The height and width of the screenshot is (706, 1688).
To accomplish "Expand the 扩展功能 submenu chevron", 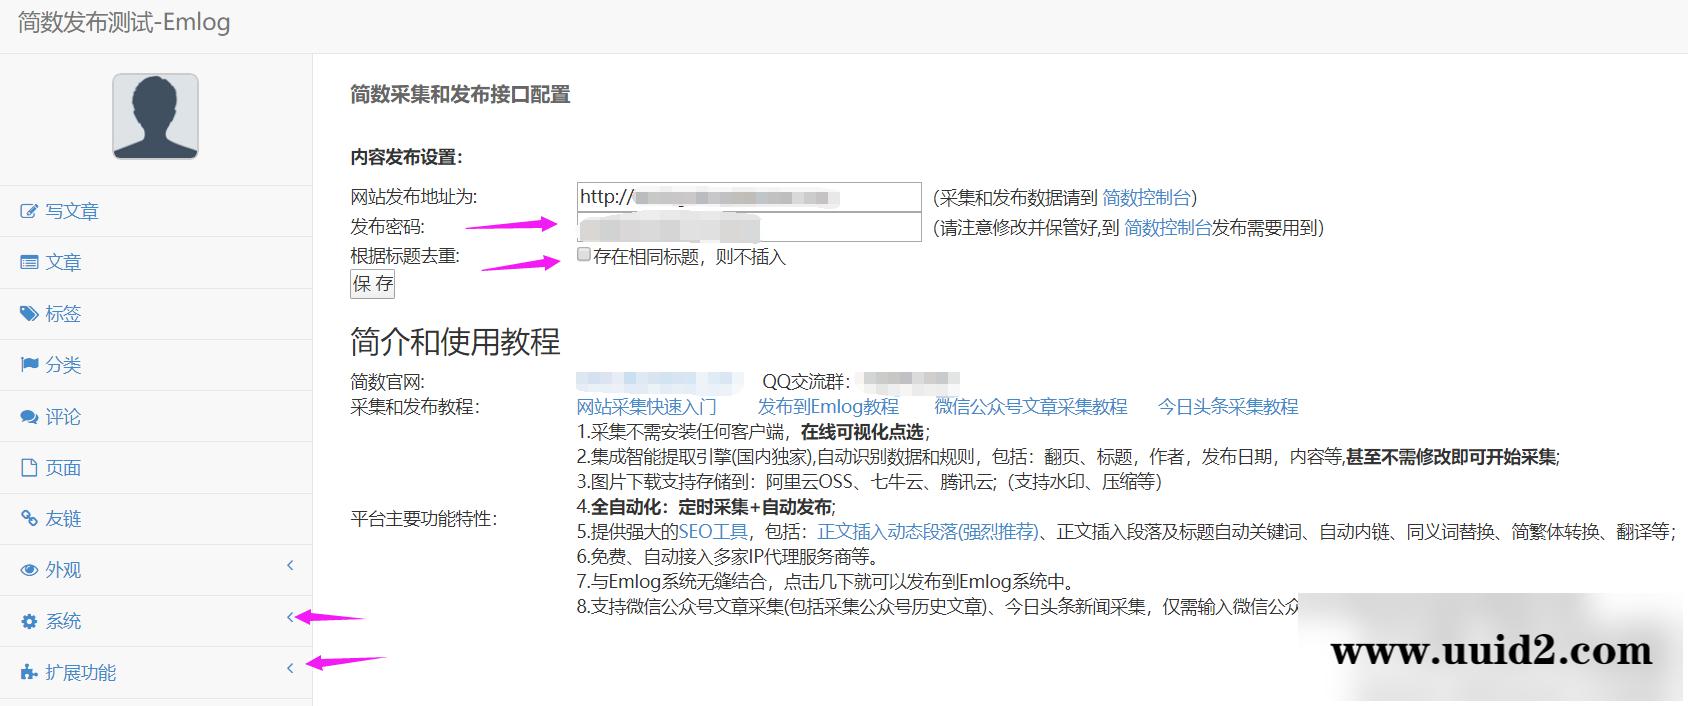I will click(290, 668).
